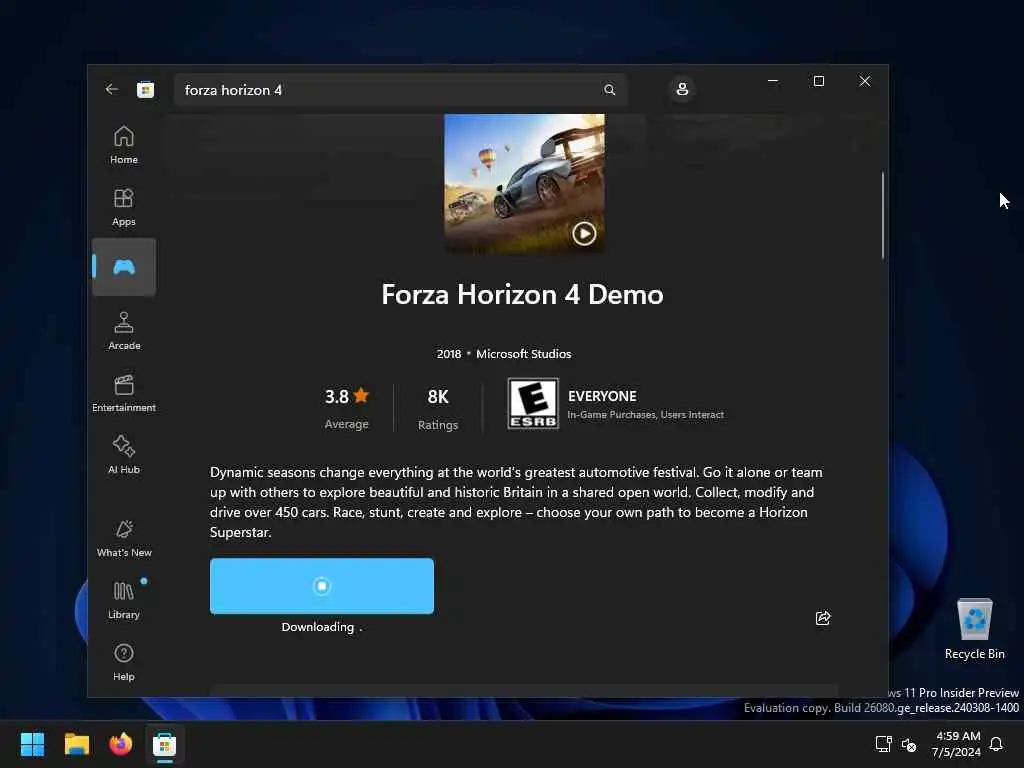Go back with the back arrow

112,89
